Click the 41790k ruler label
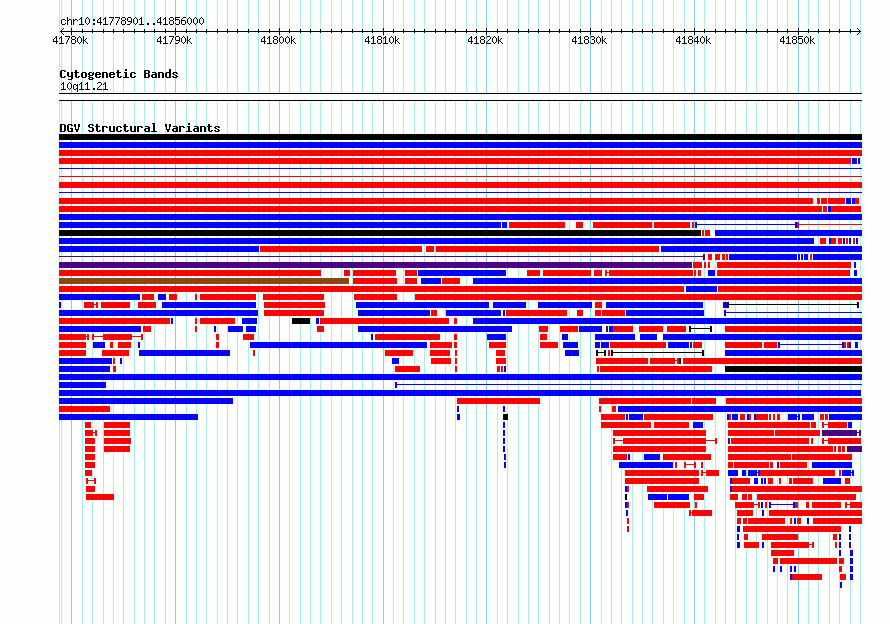This screenshot has height=624, width=890. click(x=174, y=40)
